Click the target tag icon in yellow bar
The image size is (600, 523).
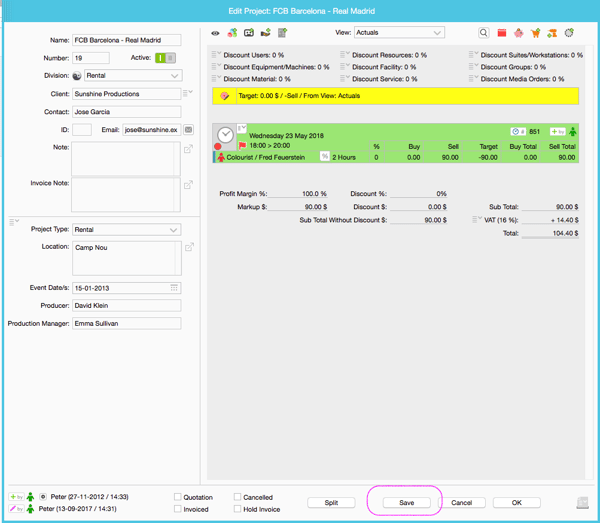coord(225,96)
